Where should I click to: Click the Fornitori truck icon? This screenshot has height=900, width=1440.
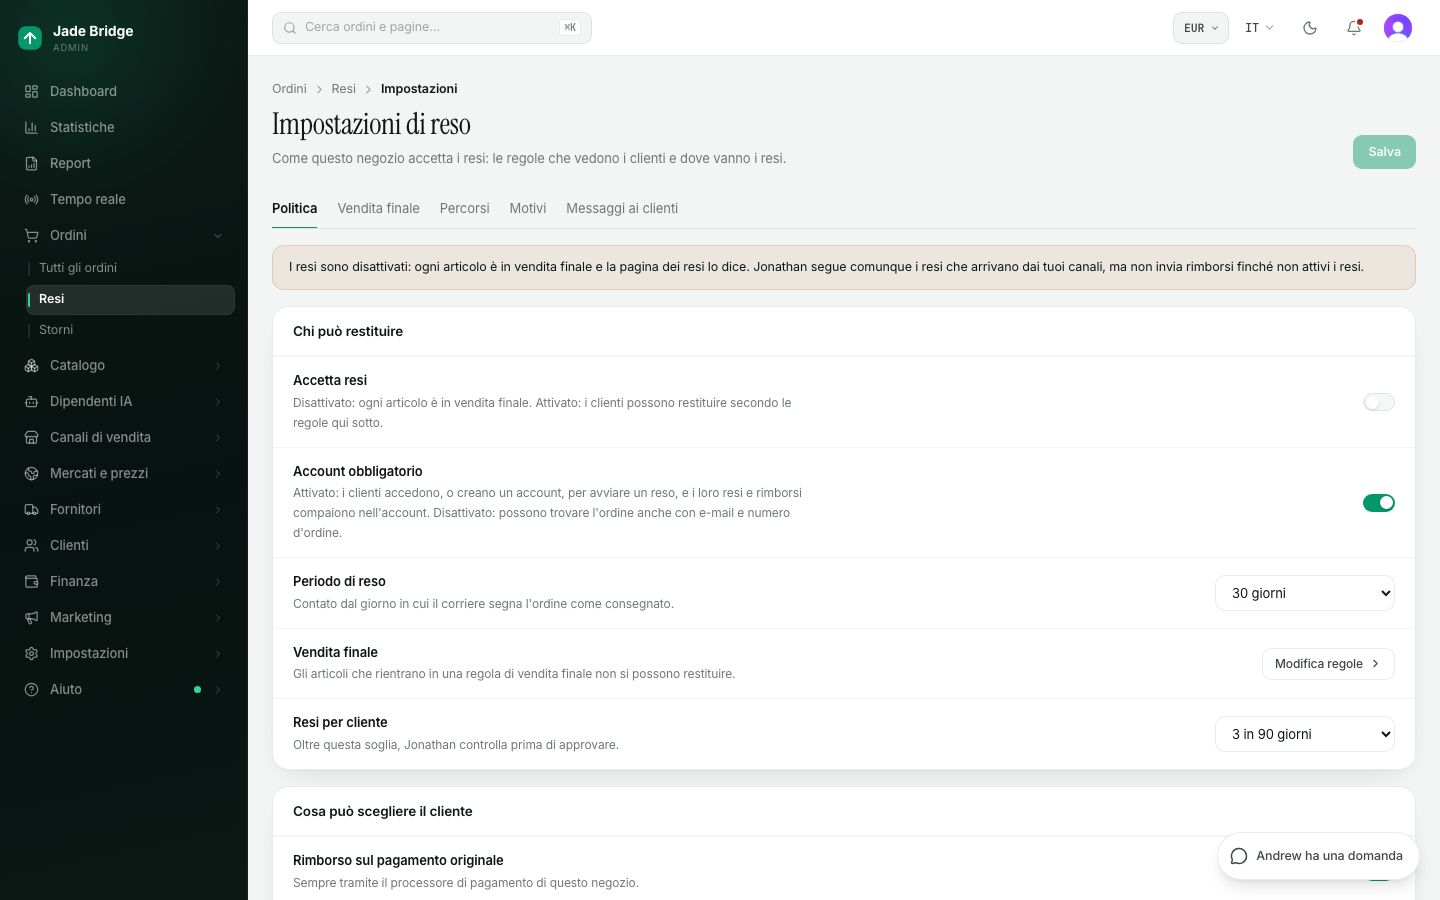[31, 509]
